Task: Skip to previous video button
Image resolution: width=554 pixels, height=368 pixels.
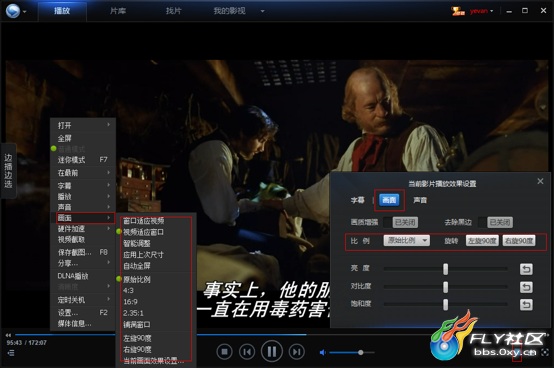Action: click(x=247, y=352)
